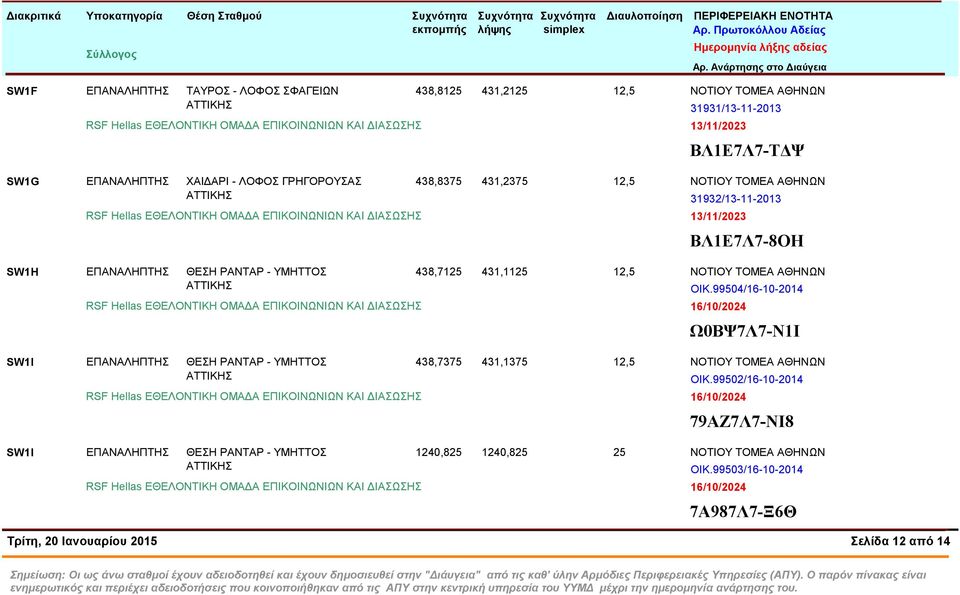The height and width of the screenshot is (595, 960).
Task: Click 'ΧΑΪΔΑΡΙ - ΛΟΦΟΣ ΓΡΗΓΟΡΟΥΣΑΣ' station location
Action: [274, 181]
